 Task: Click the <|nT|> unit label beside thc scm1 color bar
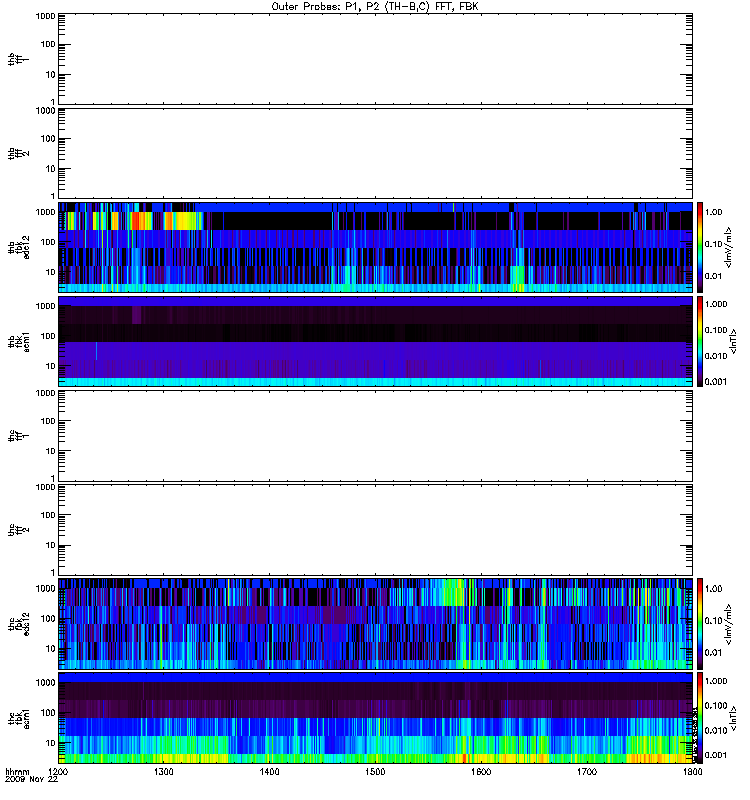734,718
